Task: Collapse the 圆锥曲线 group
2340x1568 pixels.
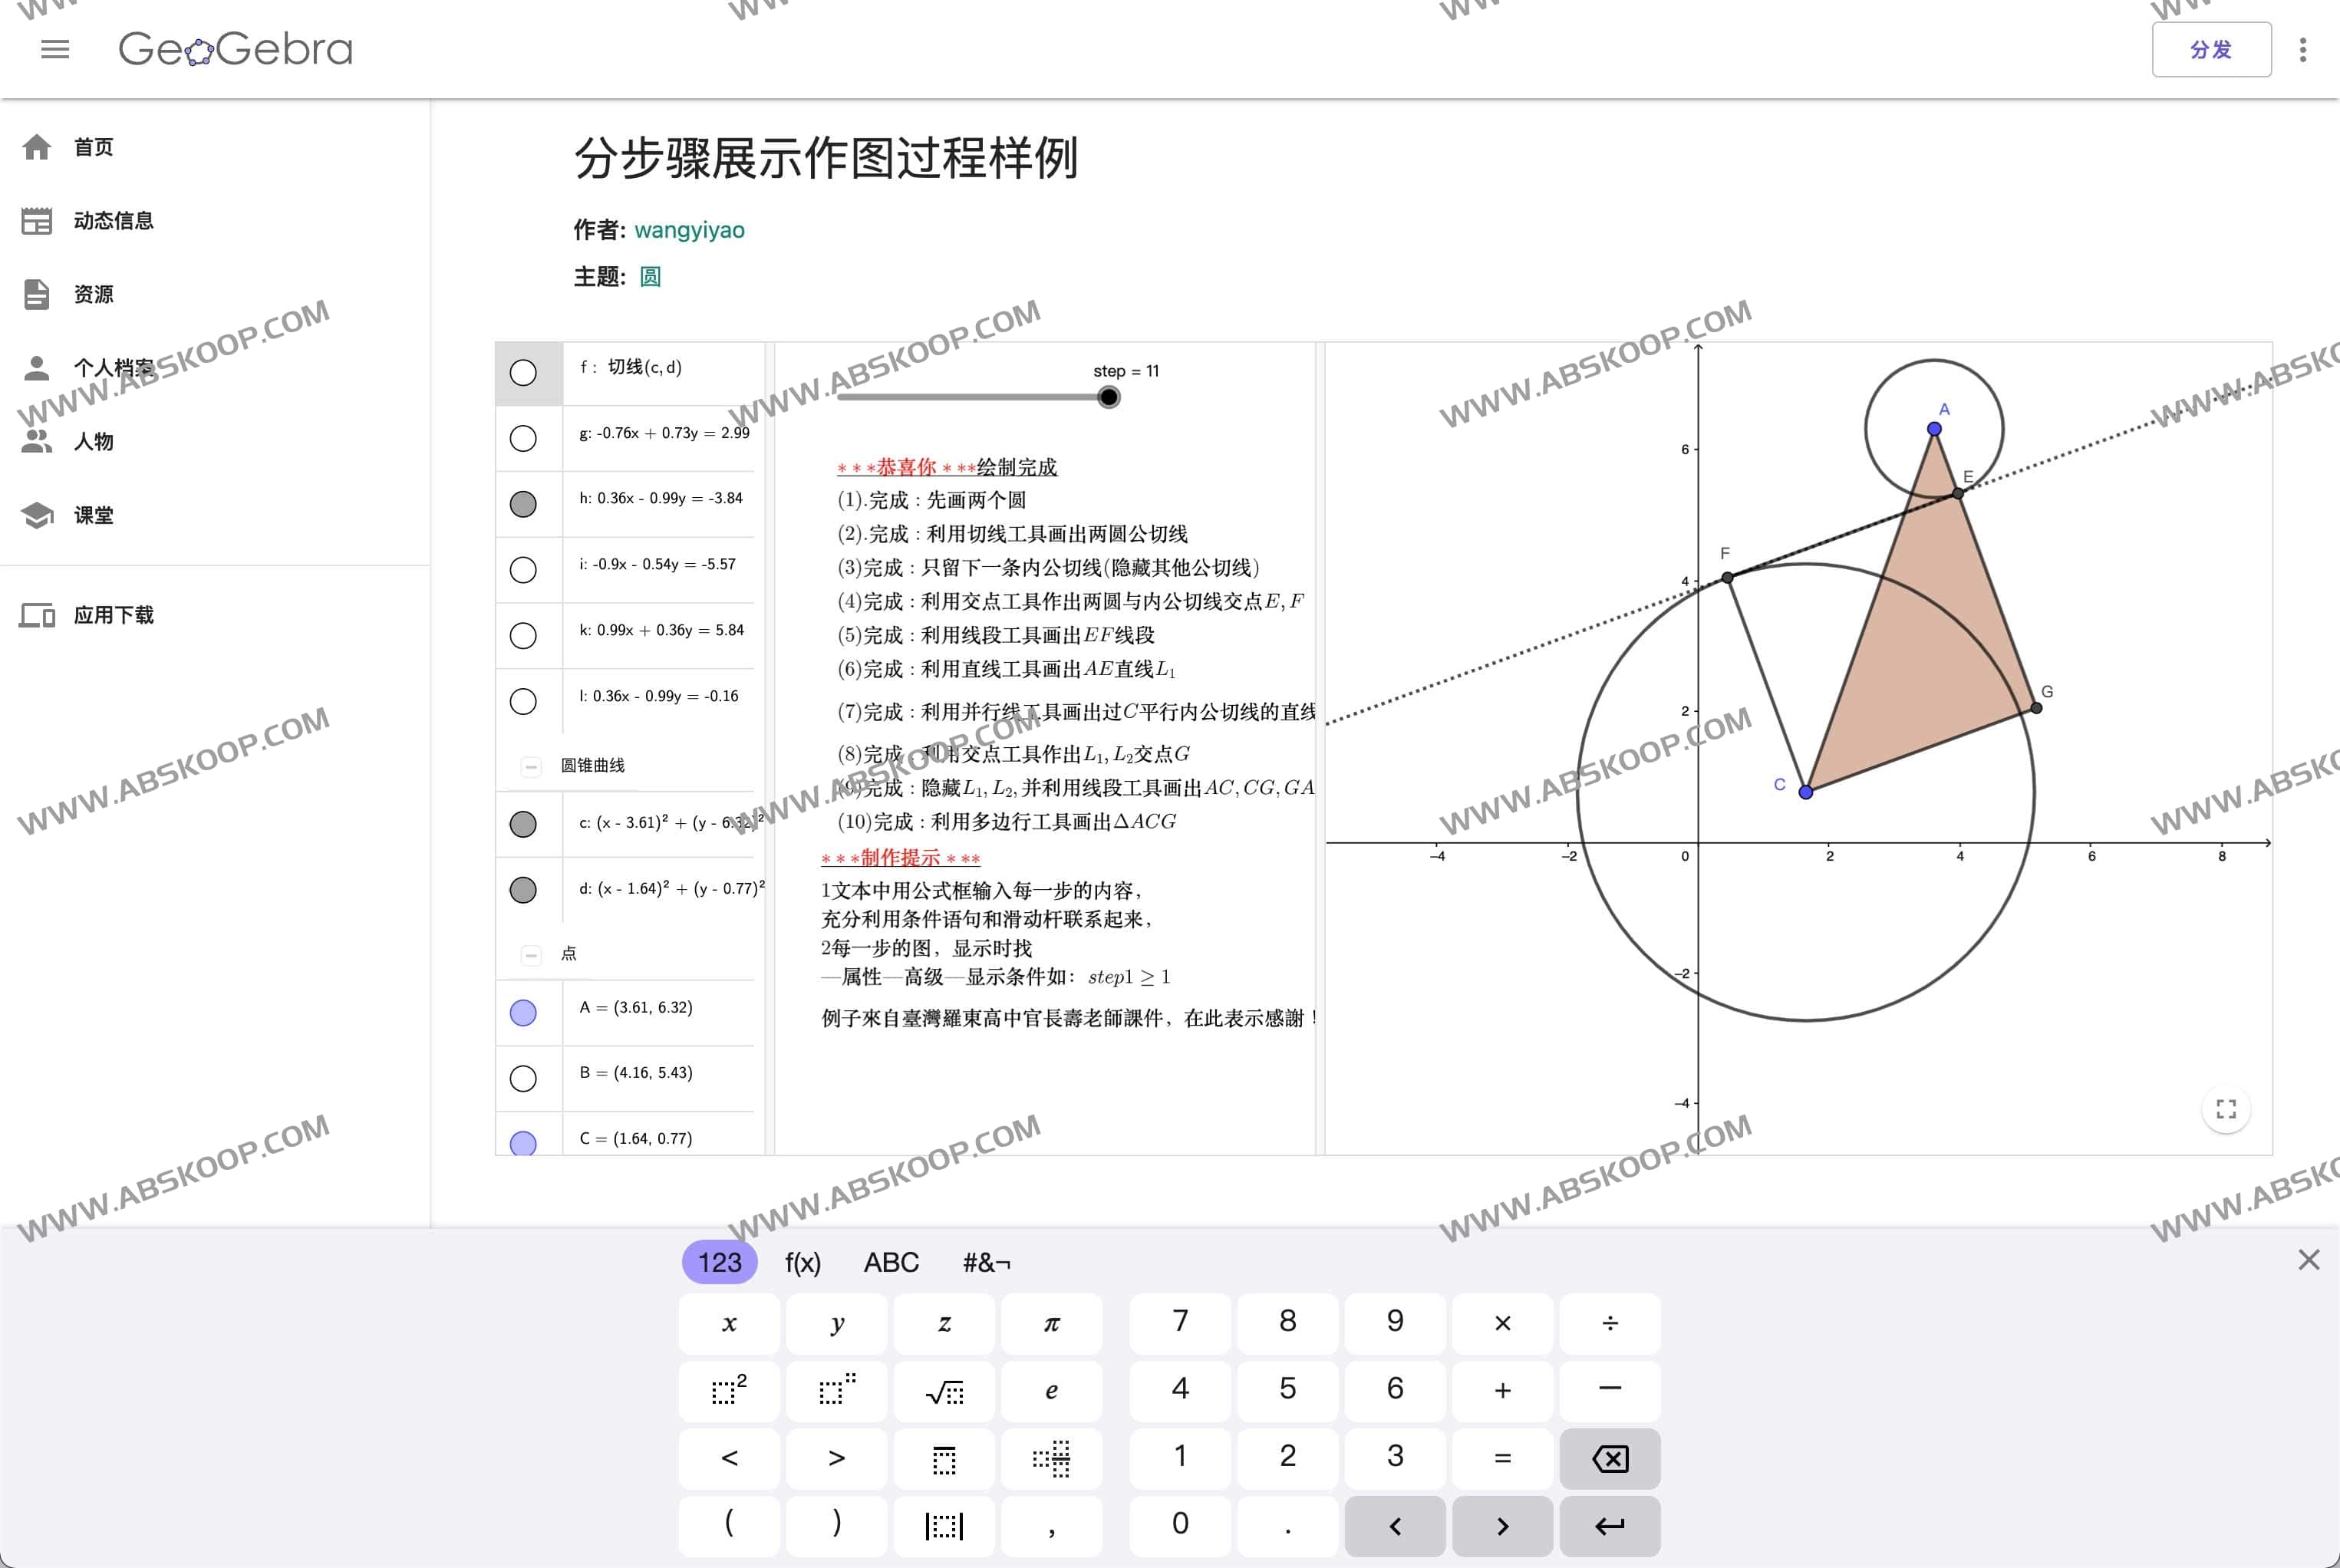Action: click(531, 767)
